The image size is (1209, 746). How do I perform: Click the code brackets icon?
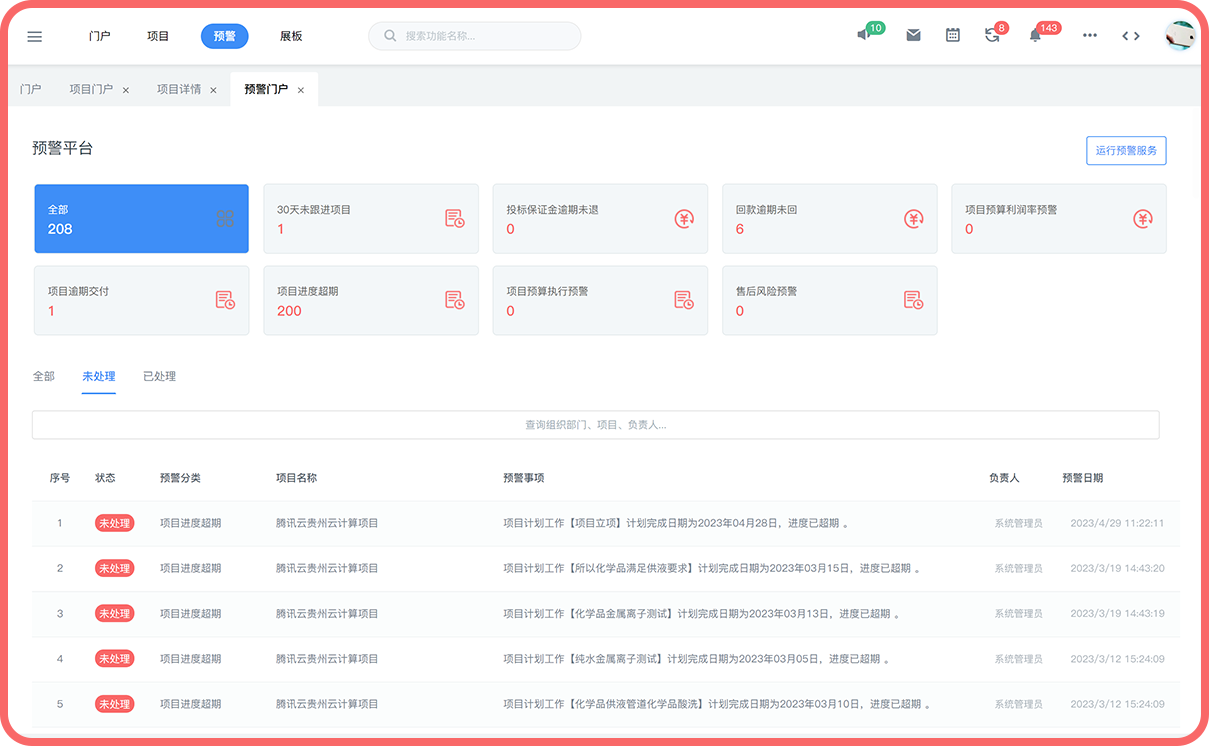click(1130, 36)
